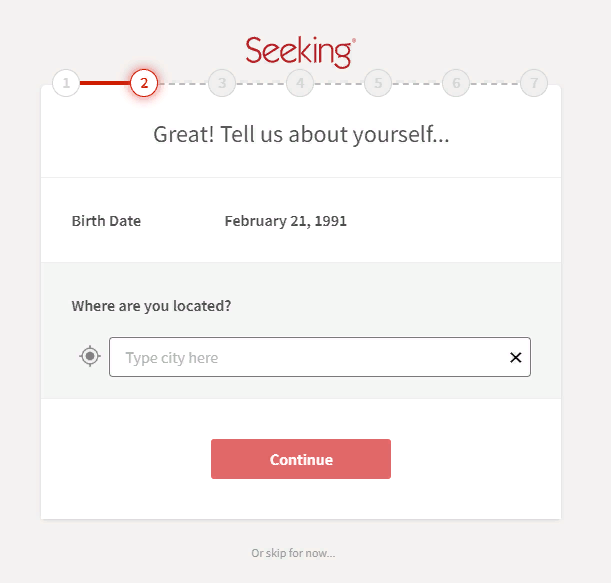Click the Seeking logo
The height and width of the screenshot is (583, 611).
tap(299, 50)
